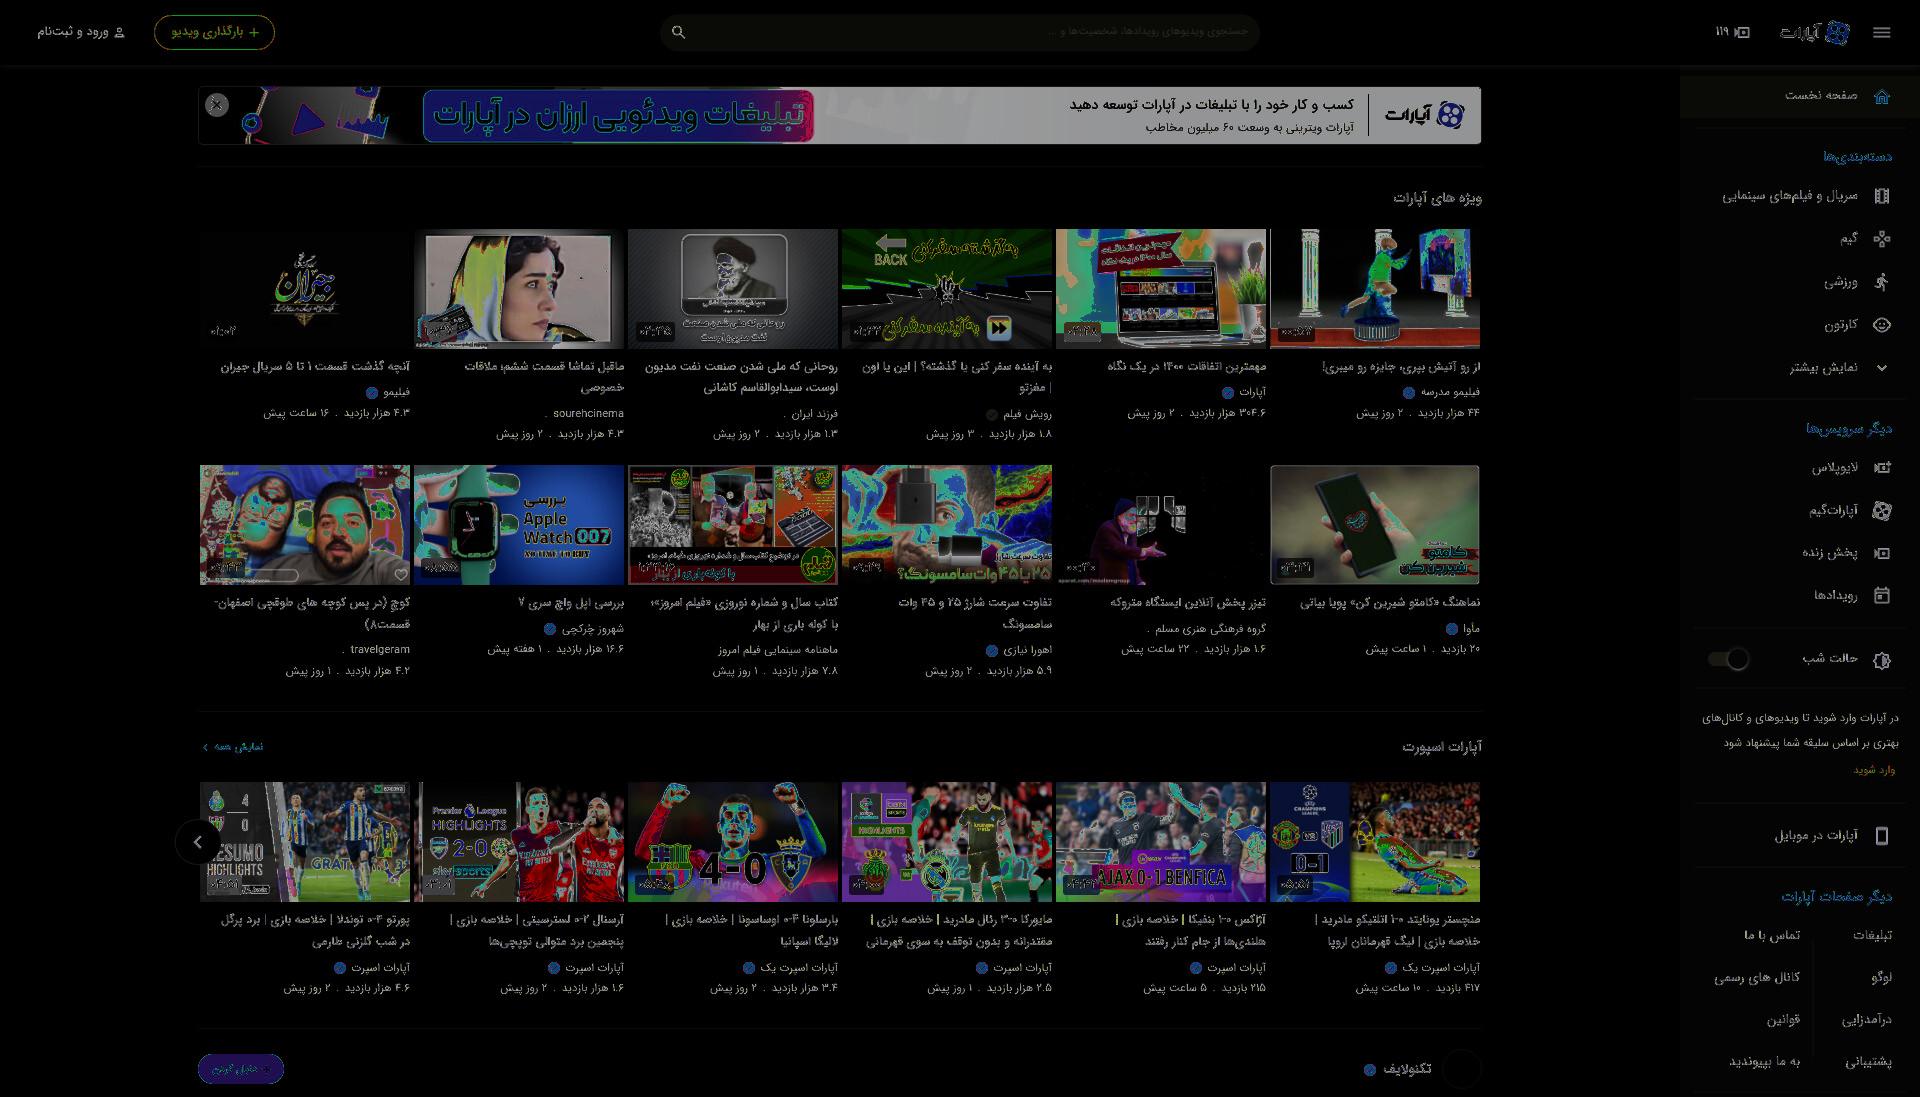Click the تکنولایف channel avatar
Viewport: 1920px width, 1097px height.
click(1461, 1069)
